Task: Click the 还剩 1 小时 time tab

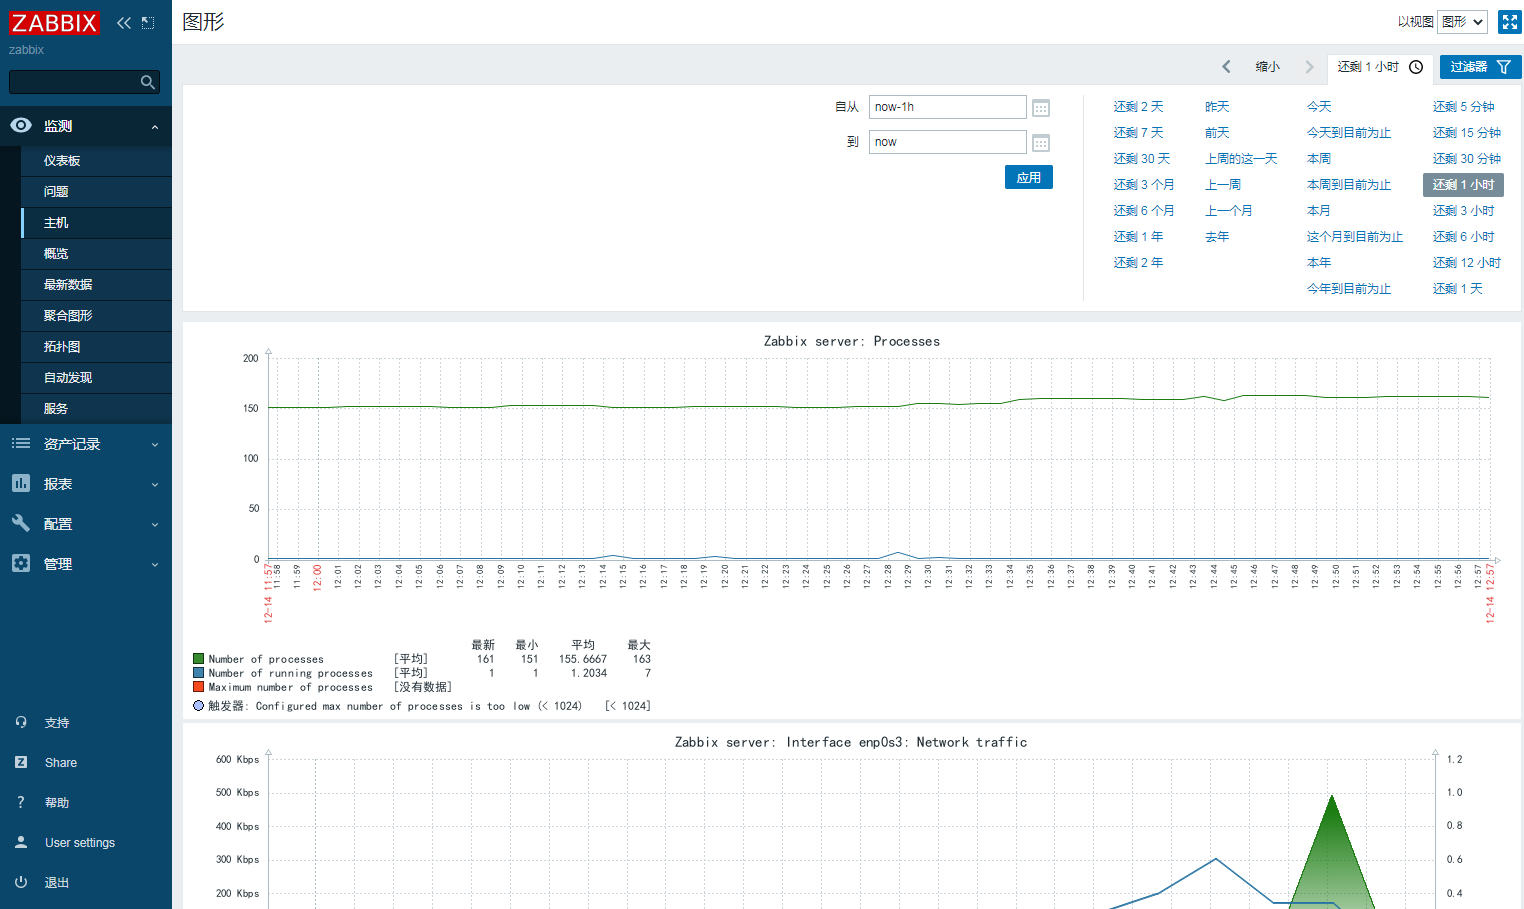Action: (x=1380, y=67)
